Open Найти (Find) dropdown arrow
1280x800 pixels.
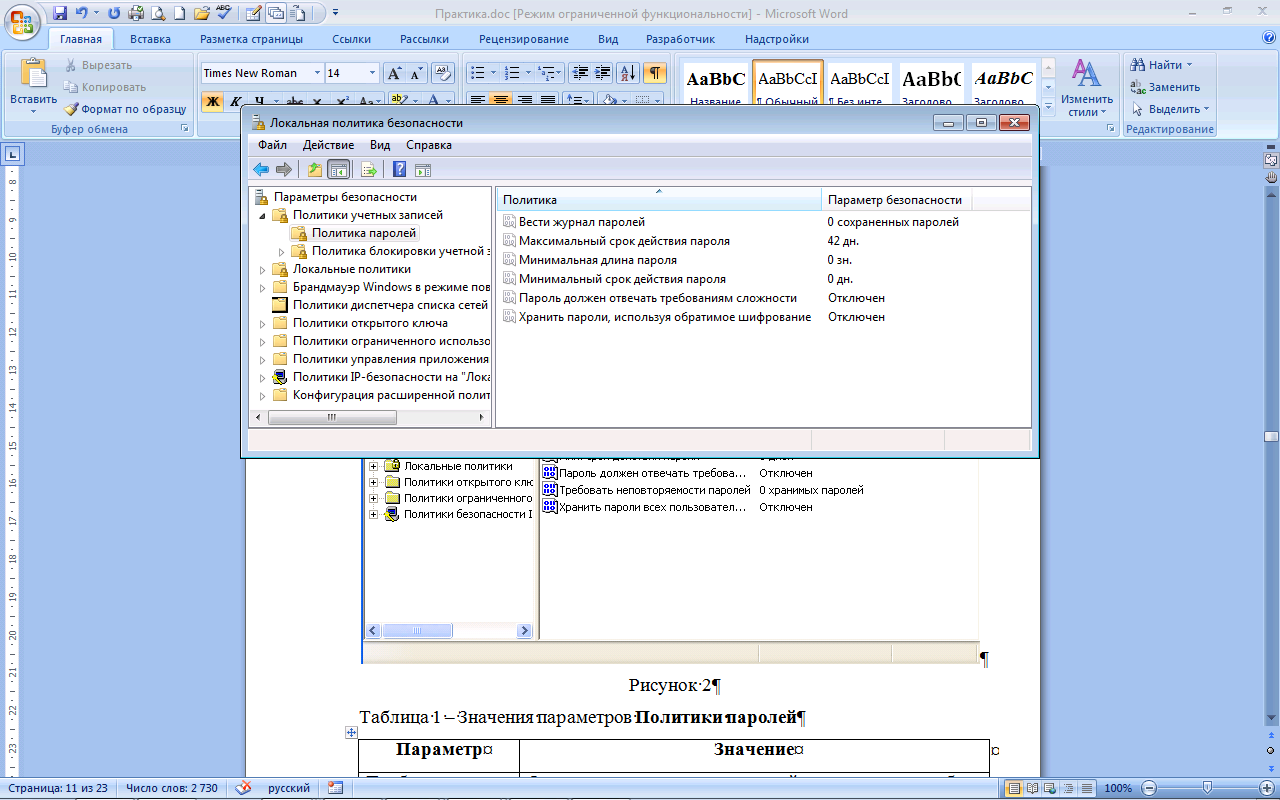click(x=1189, y=65)
